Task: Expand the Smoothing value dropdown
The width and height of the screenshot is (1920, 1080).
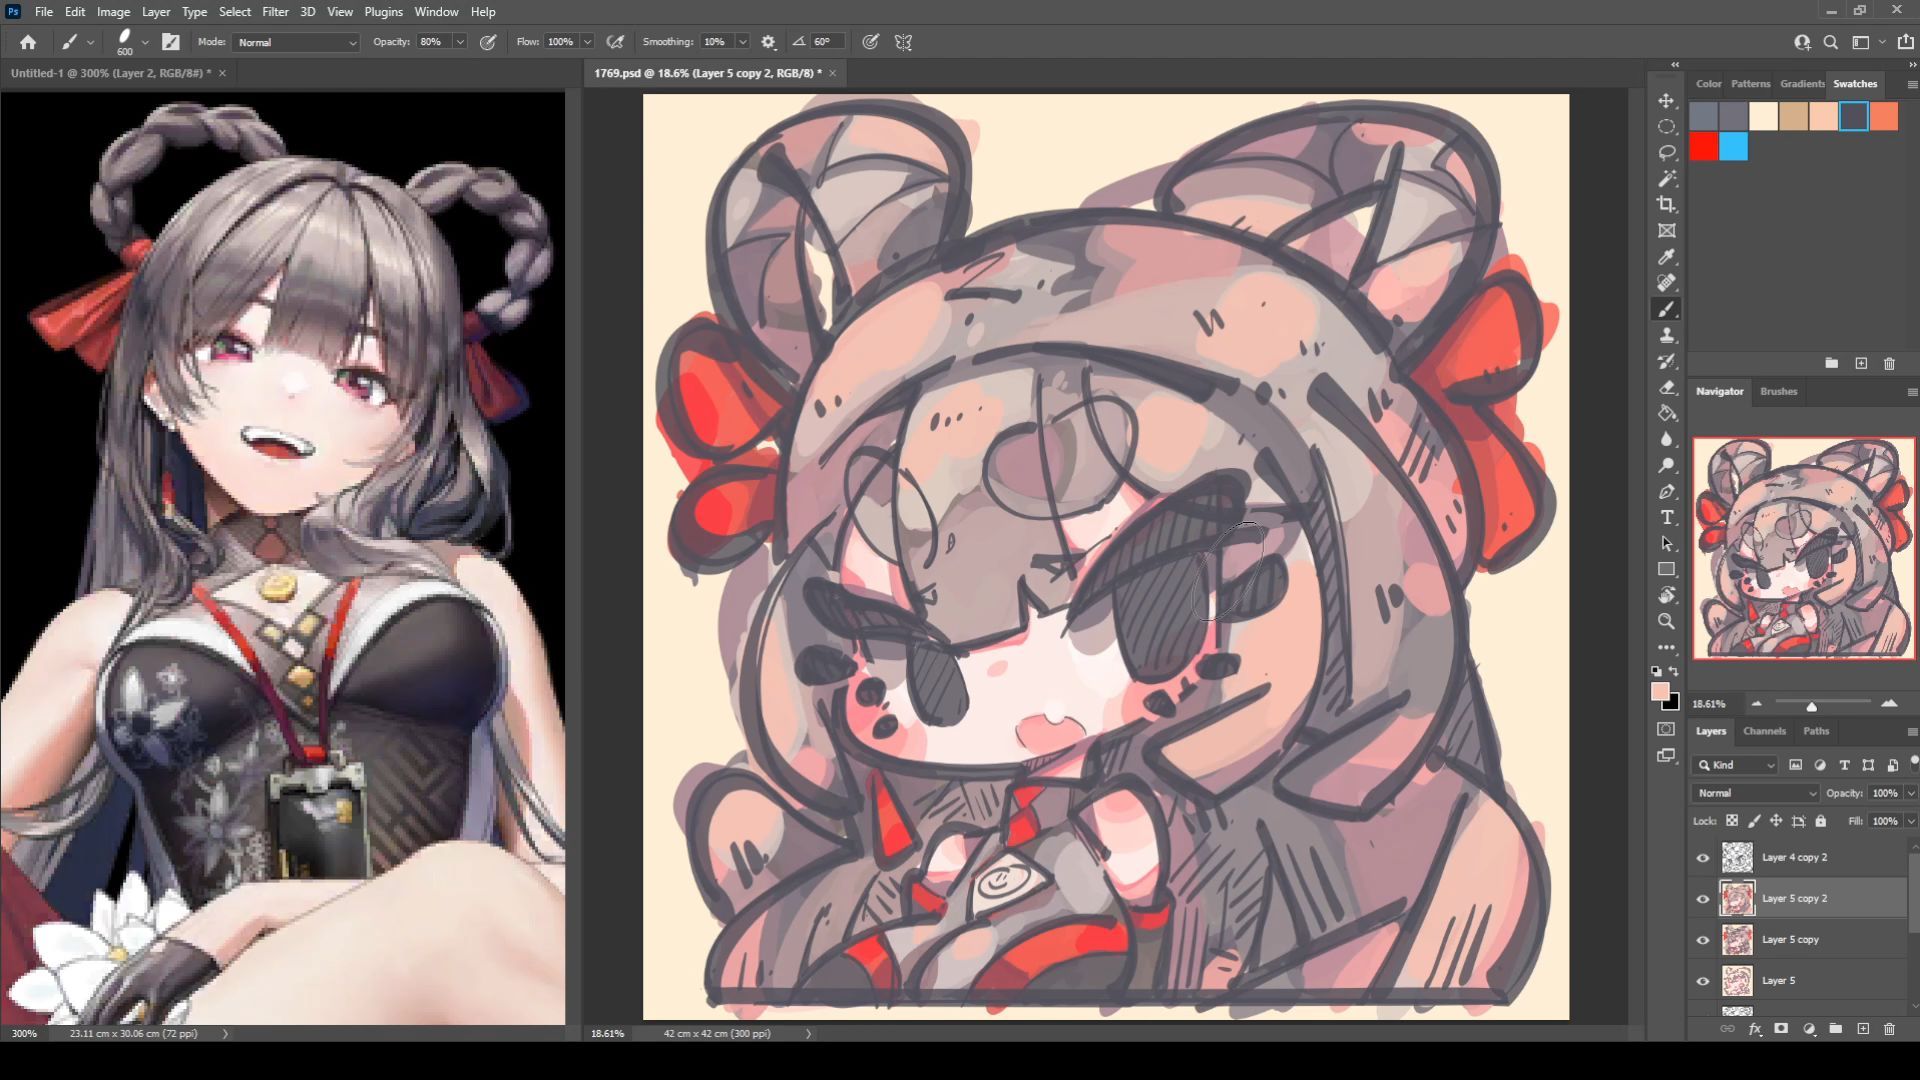Action: coord(743,42)
